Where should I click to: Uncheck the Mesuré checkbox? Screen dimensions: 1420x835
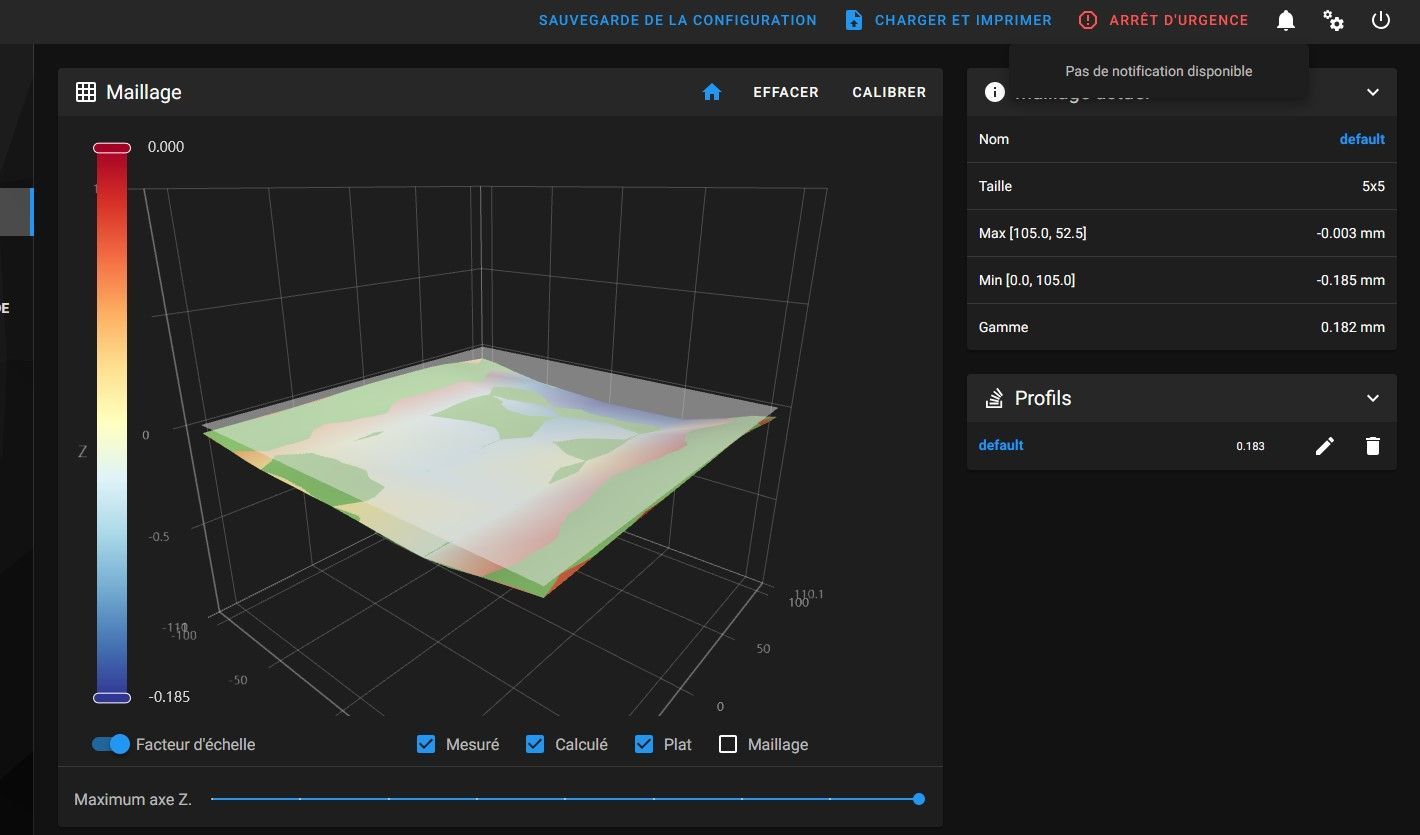tap(426, 744)
